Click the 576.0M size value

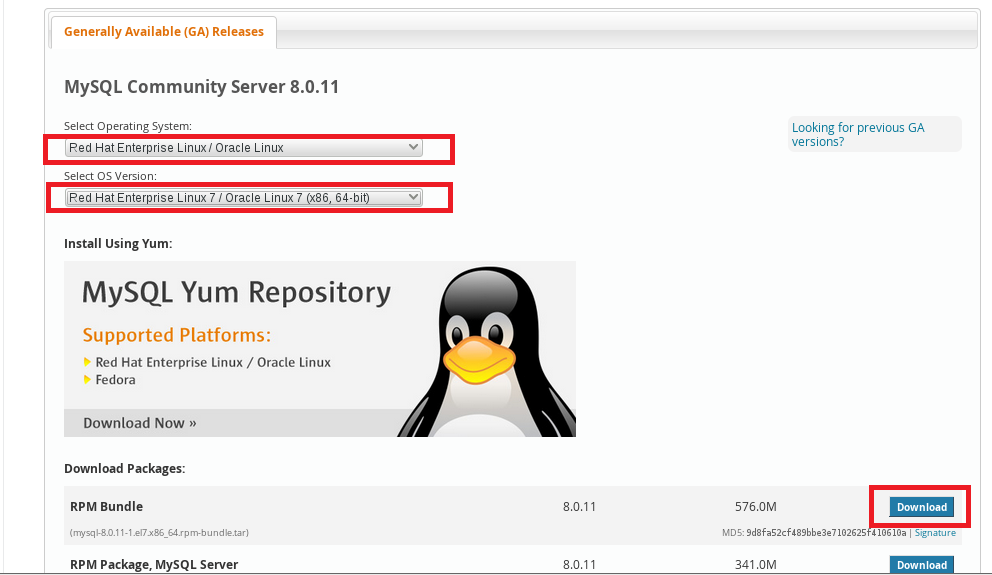[x=755, y=507]
